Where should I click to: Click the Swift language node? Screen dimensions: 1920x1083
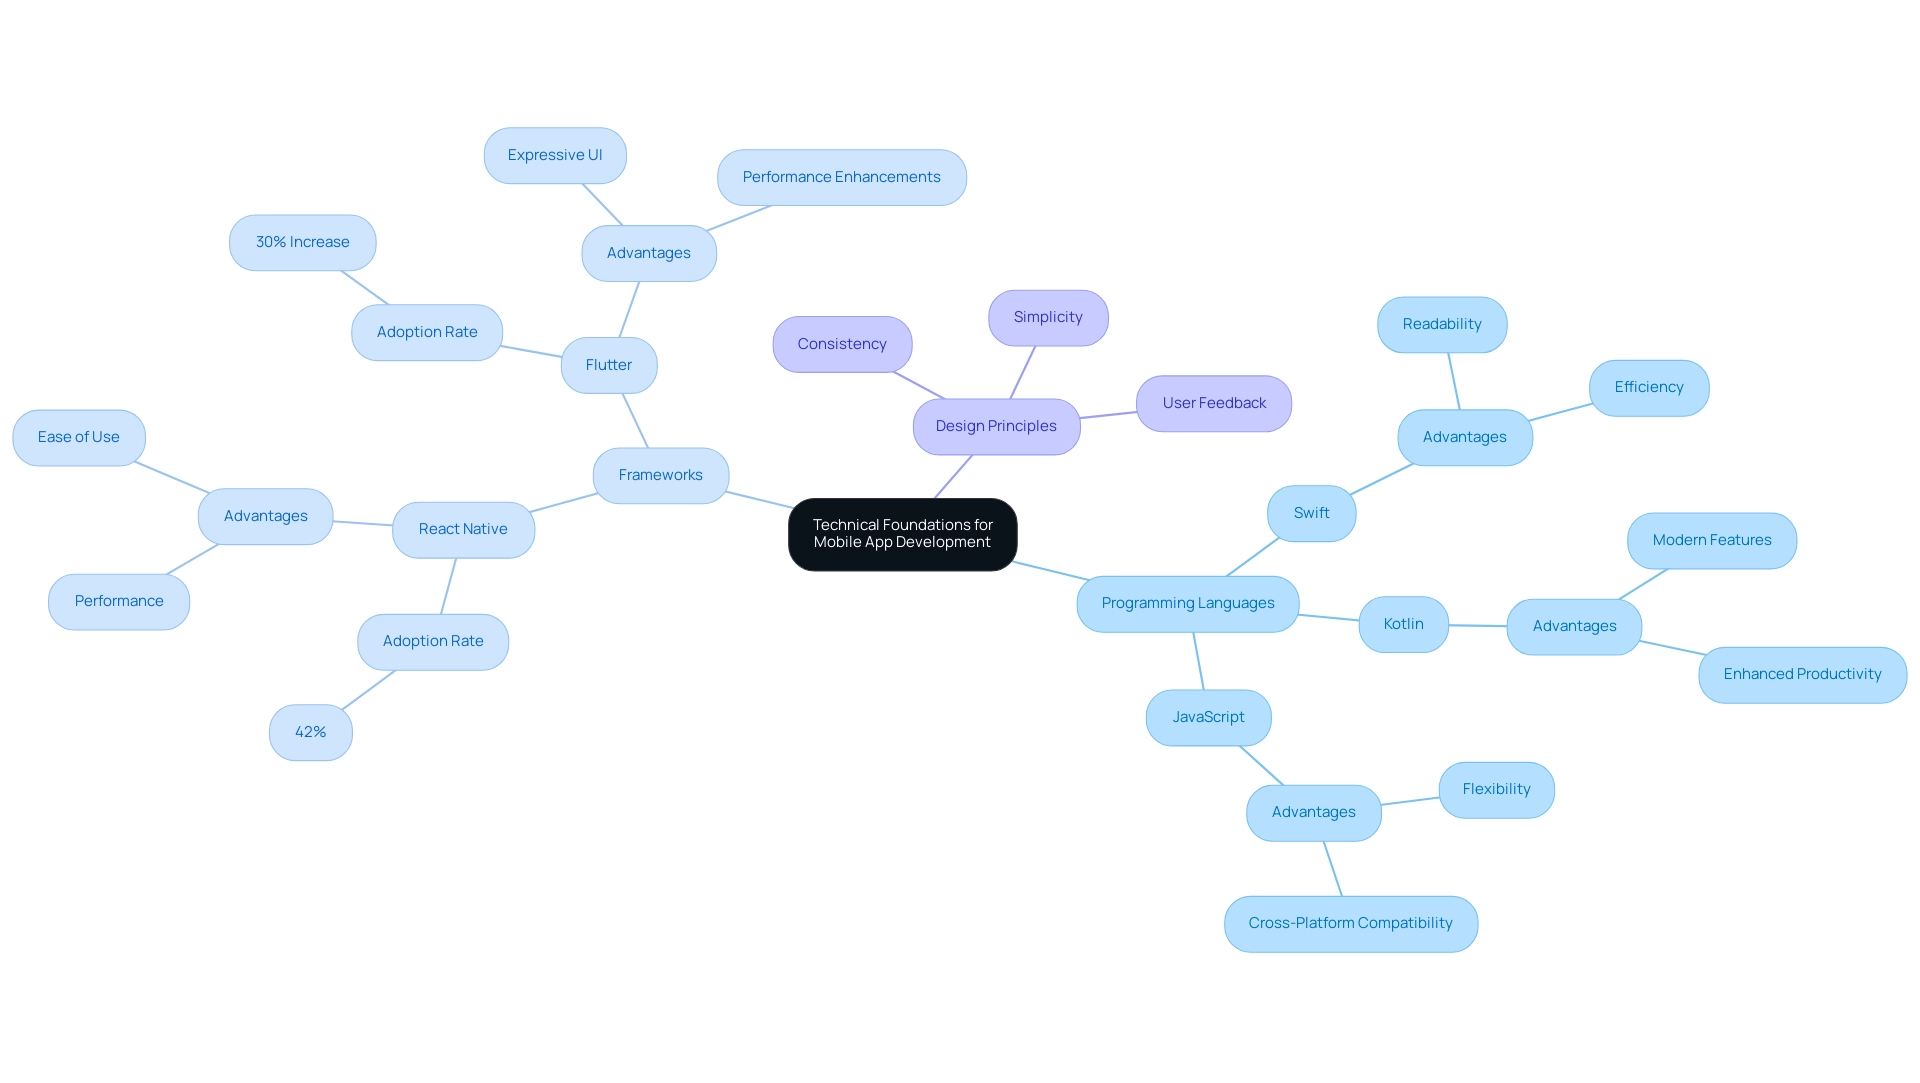[1311, 513]
